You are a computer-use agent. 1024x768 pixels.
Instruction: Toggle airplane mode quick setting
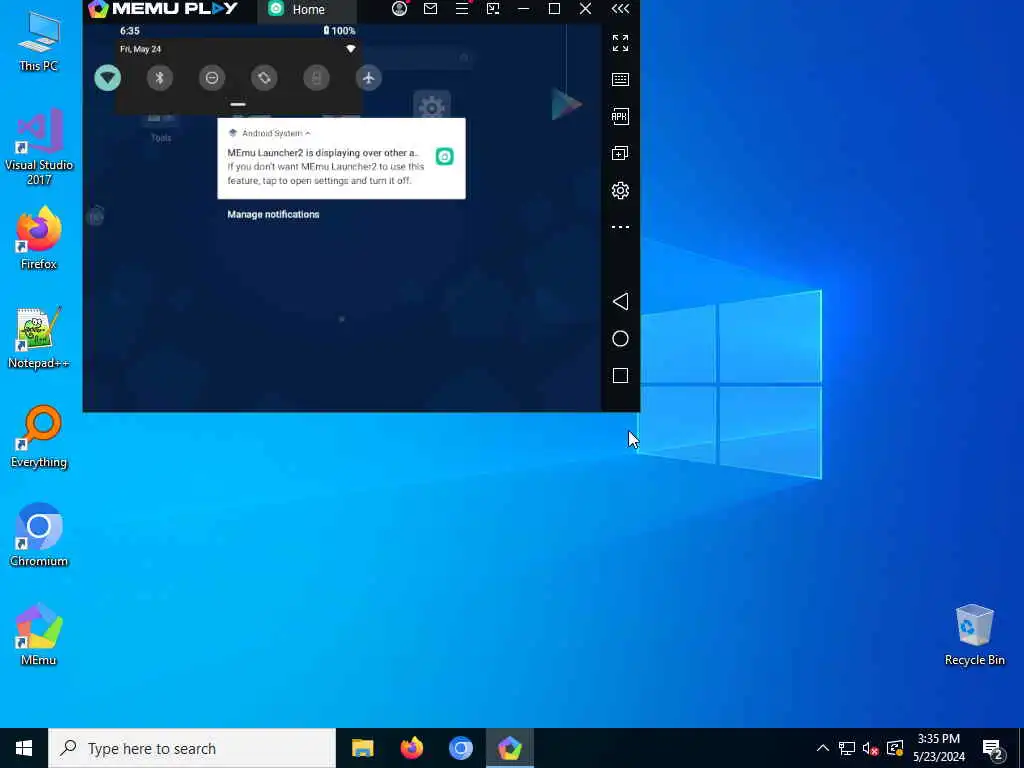368,78
